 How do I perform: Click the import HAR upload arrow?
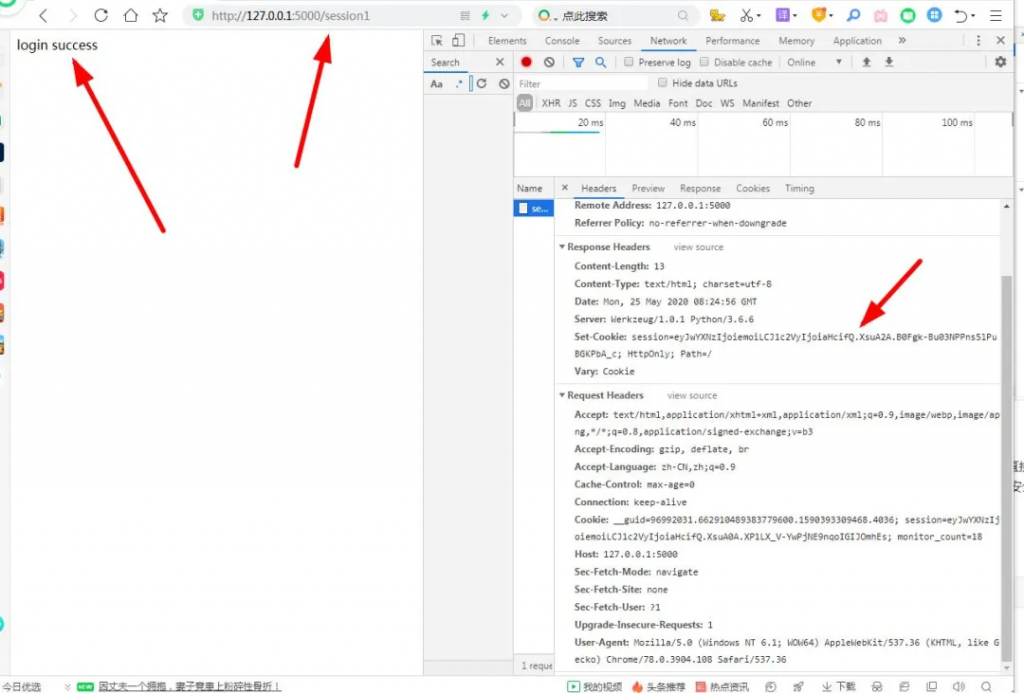[866, 62]
